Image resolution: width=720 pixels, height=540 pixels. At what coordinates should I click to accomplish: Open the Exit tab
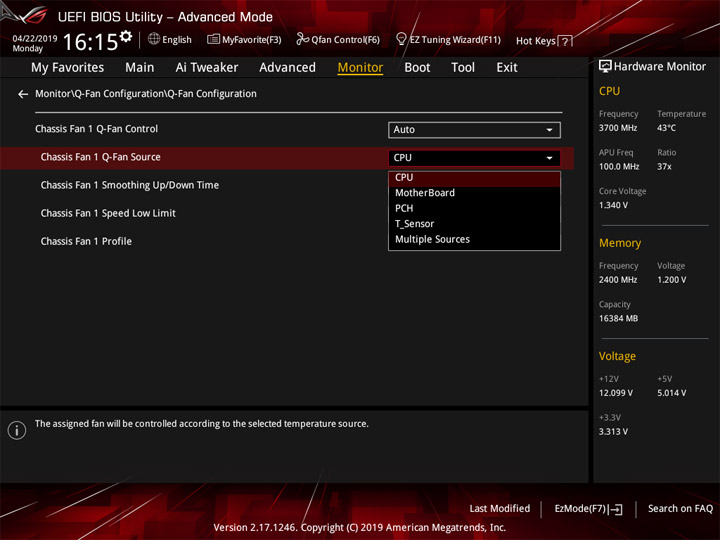click(x=507, y=68)
